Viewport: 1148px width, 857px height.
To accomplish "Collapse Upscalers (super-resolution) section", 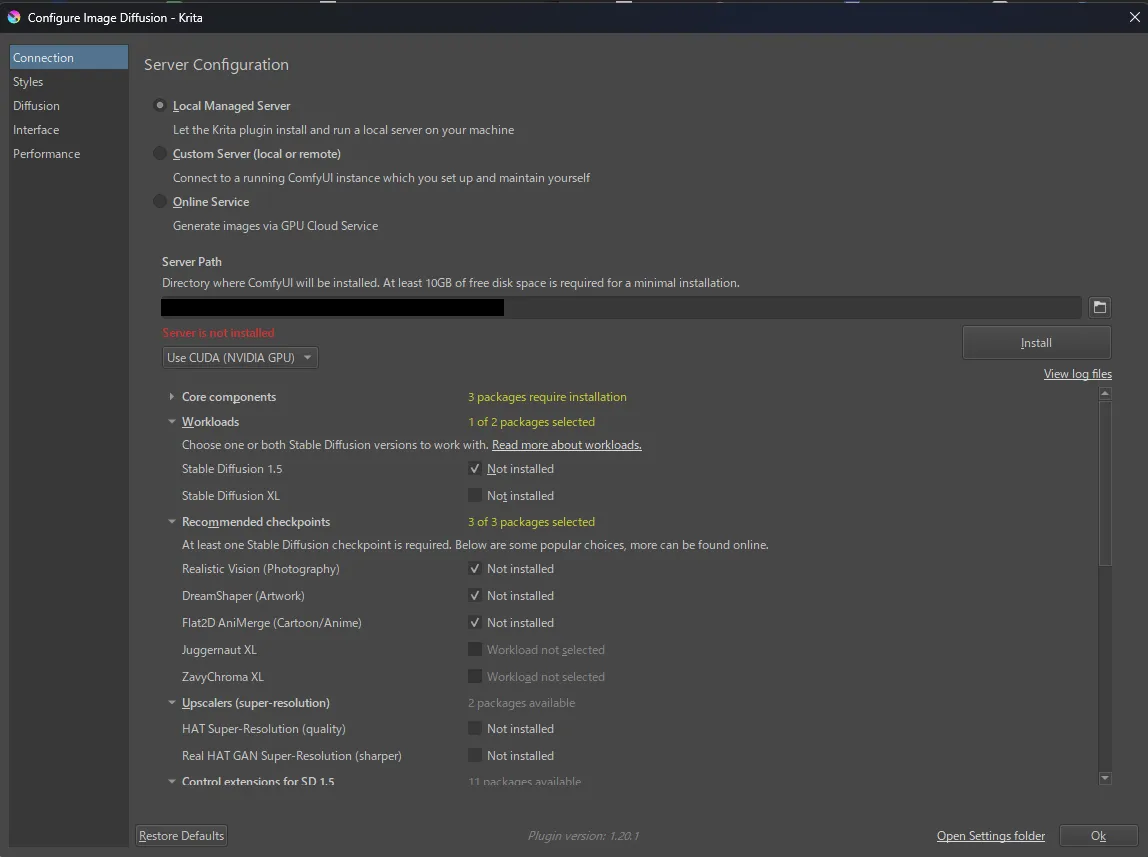I will pos(171,703).
